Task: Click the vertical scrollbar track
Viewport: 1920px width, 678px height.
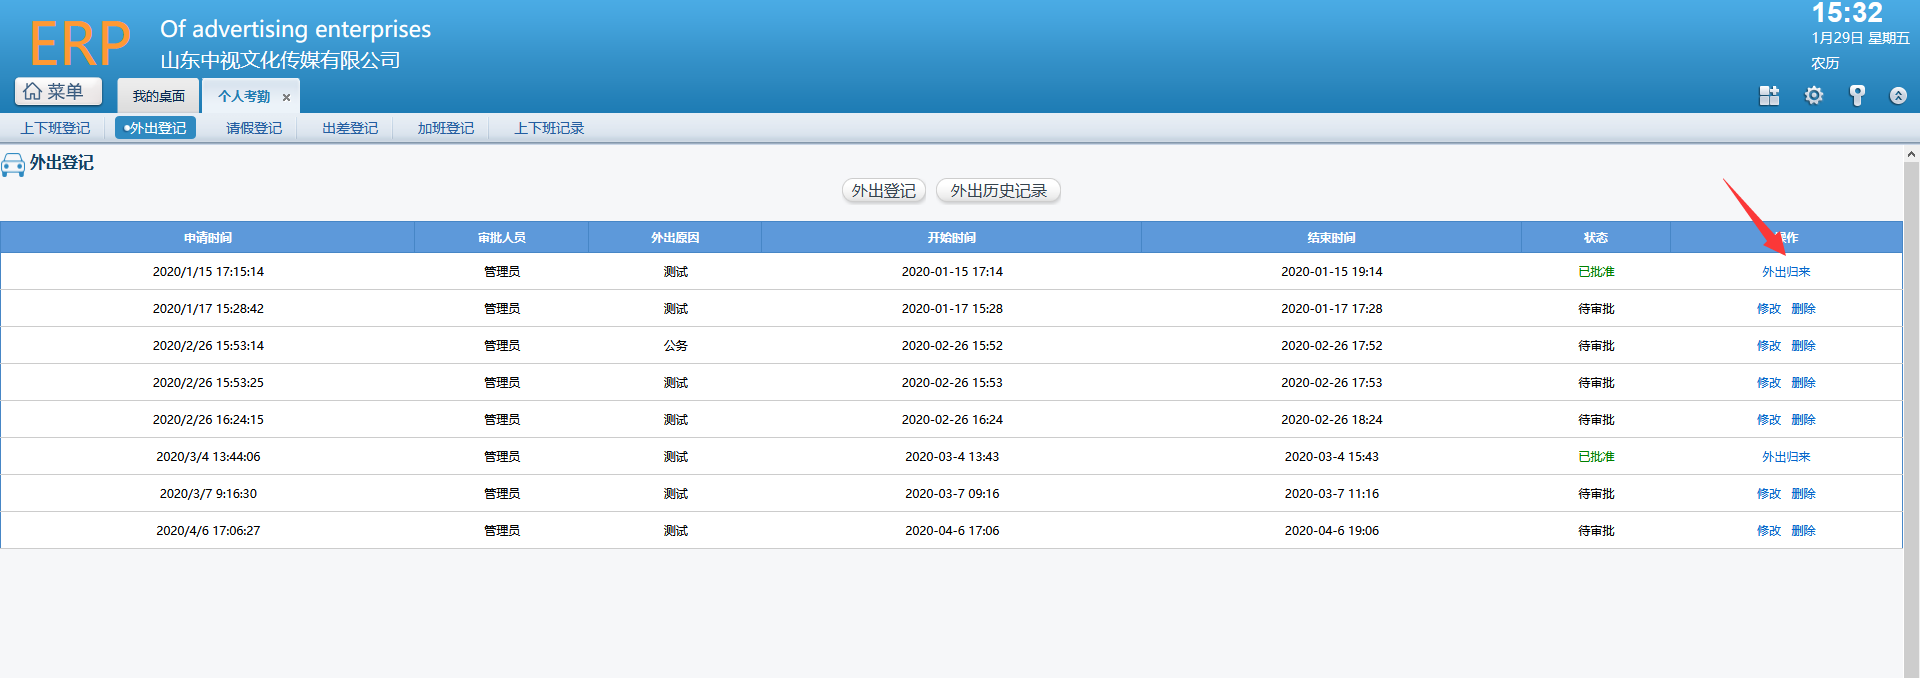Action: coord(1911,420)
